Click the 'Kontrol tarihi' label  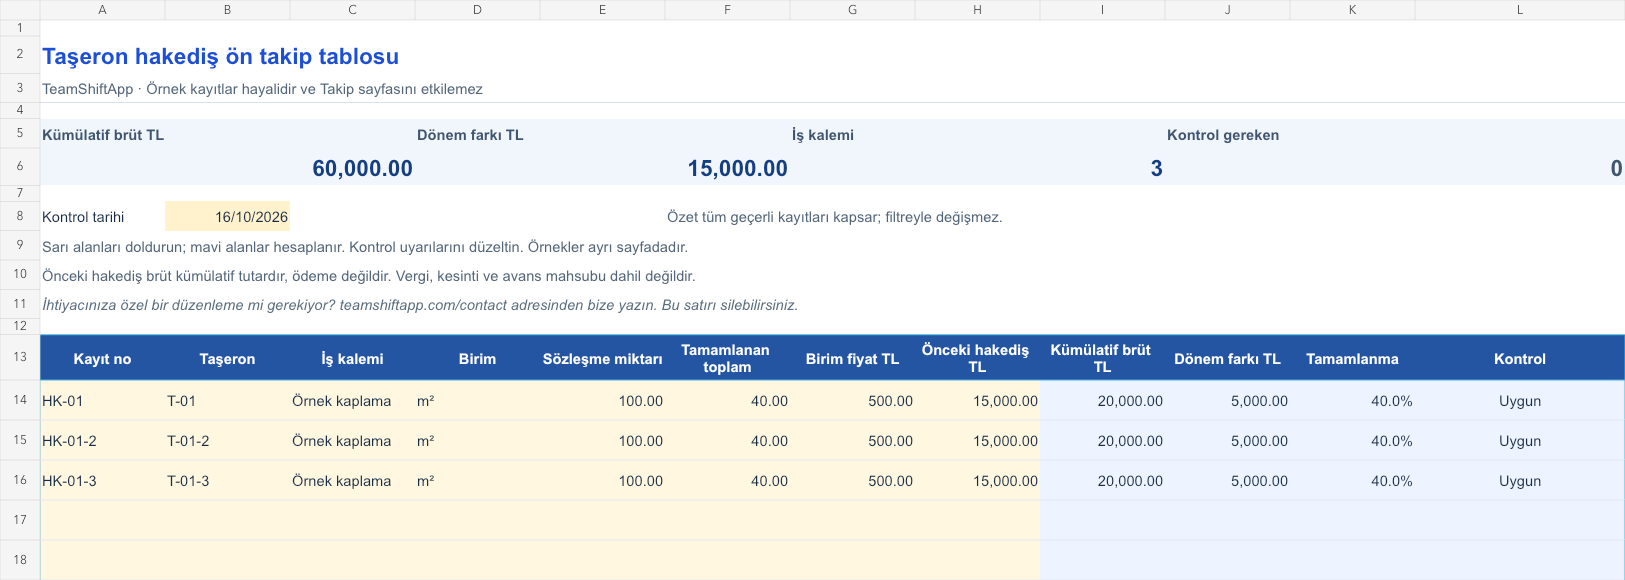click(83, 217)
